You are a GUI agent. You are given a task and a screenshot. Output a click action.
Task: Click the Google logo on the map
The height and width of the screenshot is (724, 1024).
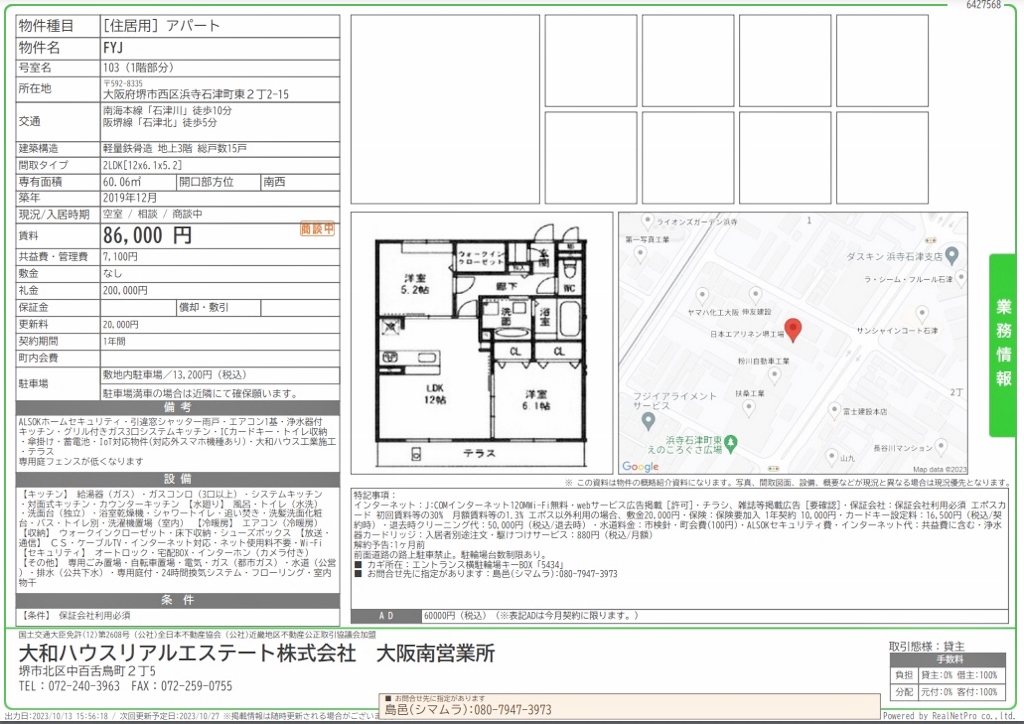click(x=640, y=467)
